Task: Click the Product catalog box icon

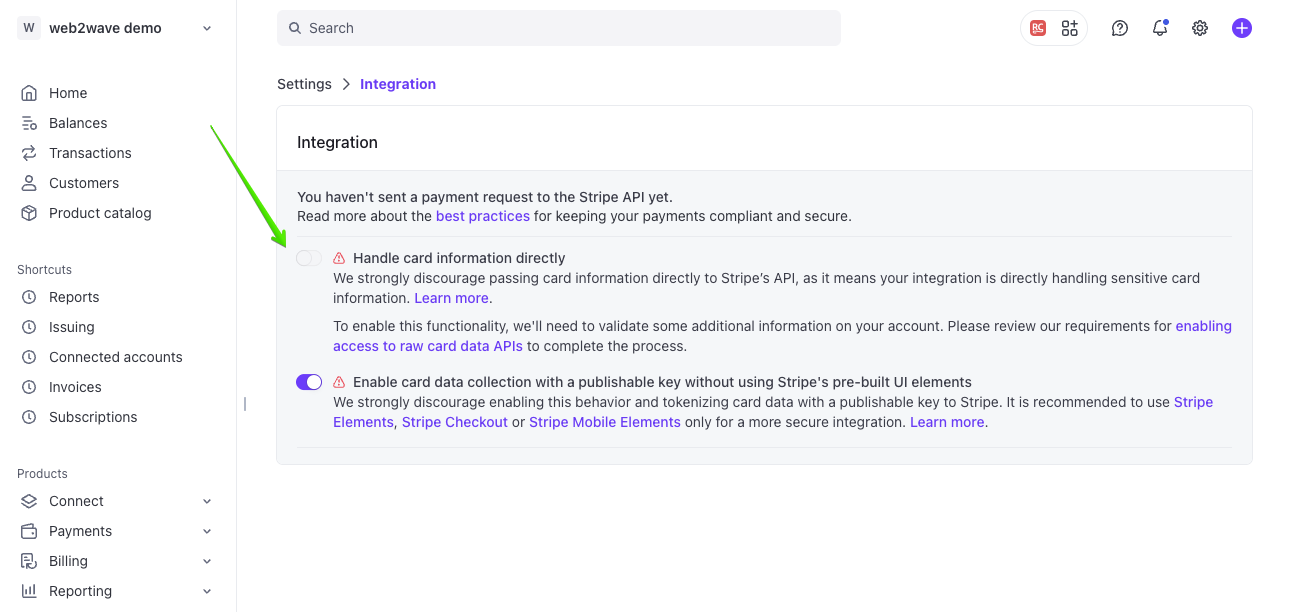Action: tap(29, 213)
